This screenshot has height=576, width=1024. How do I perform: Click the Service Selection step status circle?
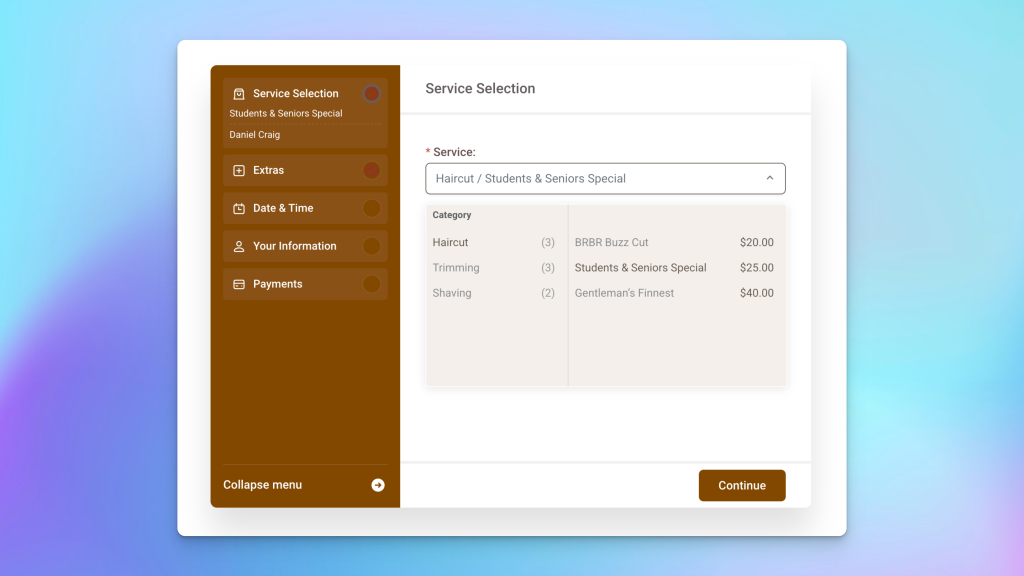[372, 94]
